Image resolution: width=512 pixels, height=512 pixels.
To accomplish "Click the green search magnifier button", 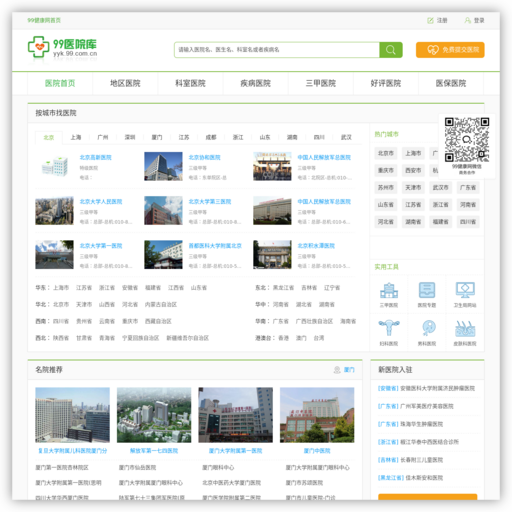I will pos(391,50).
